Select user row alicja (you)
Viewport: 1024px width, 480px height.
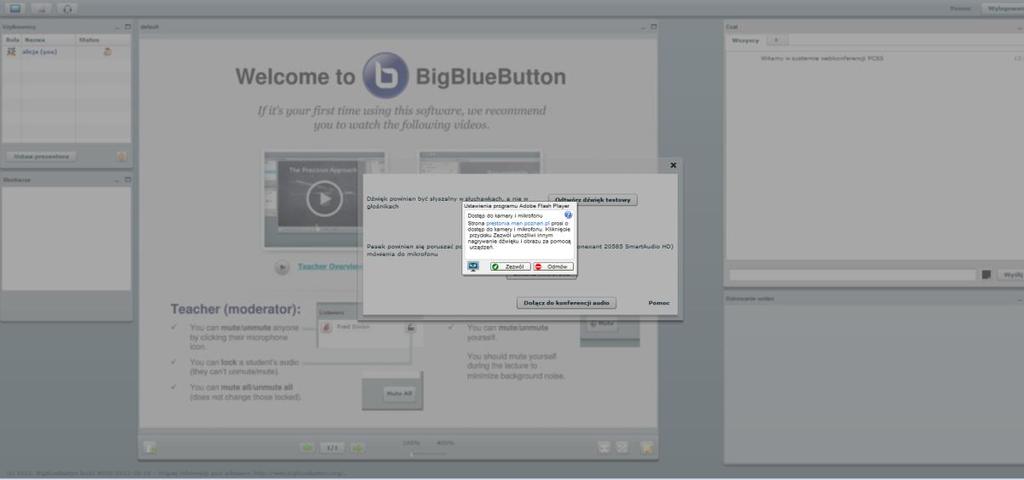[66, 52]
